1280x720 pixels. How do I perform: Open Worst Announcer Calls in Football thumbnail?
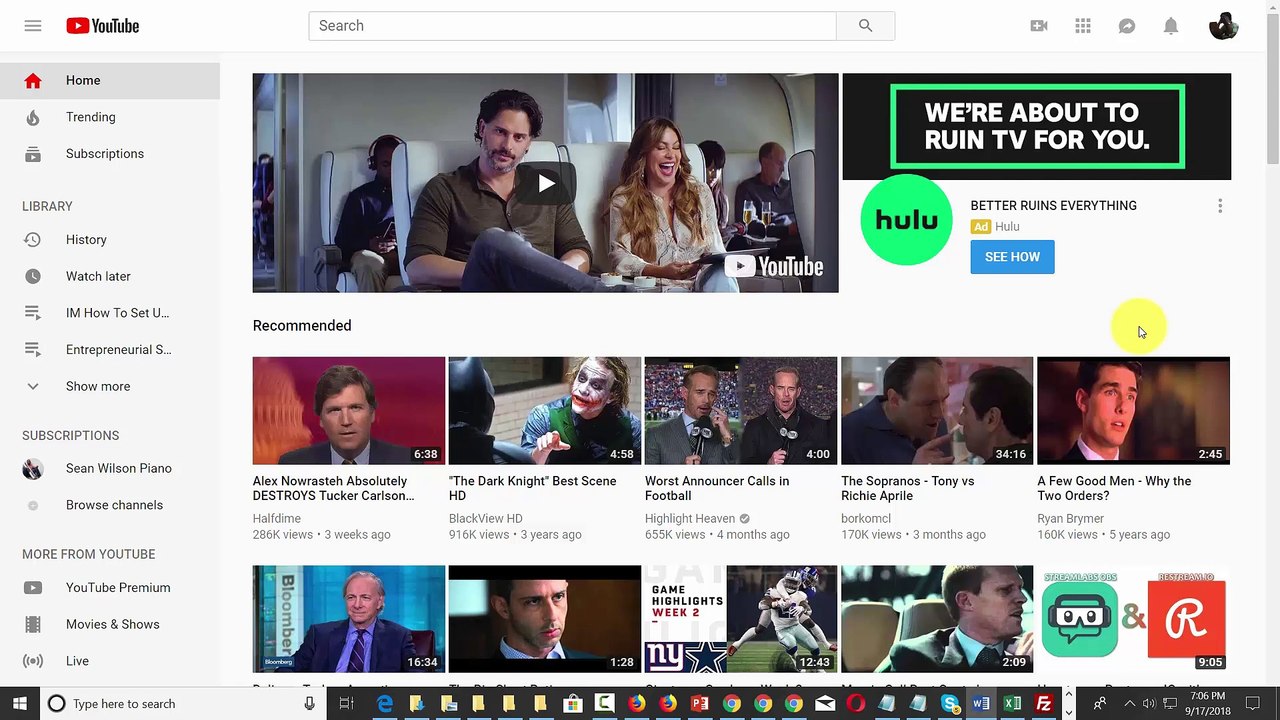coord(741,411)
